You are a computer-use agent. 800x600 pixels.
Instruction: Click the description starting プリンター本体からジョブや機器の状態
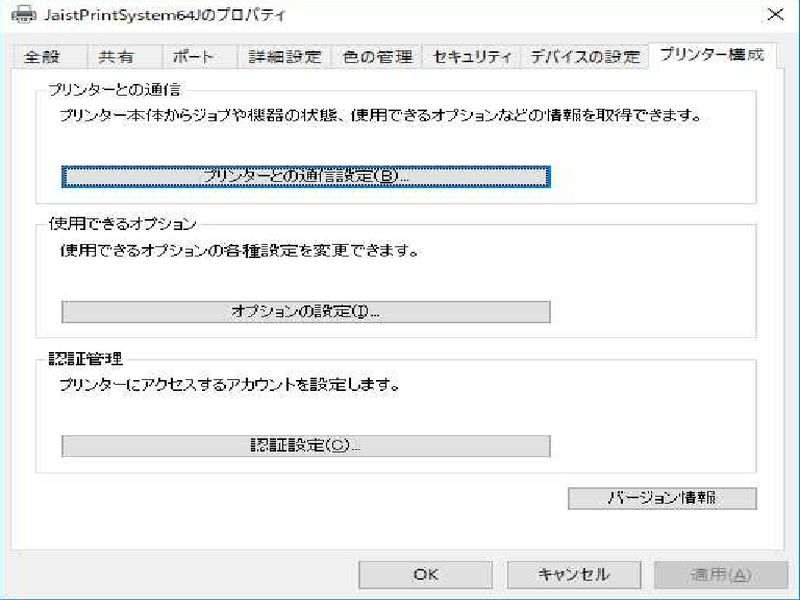(x=381, y=115)
